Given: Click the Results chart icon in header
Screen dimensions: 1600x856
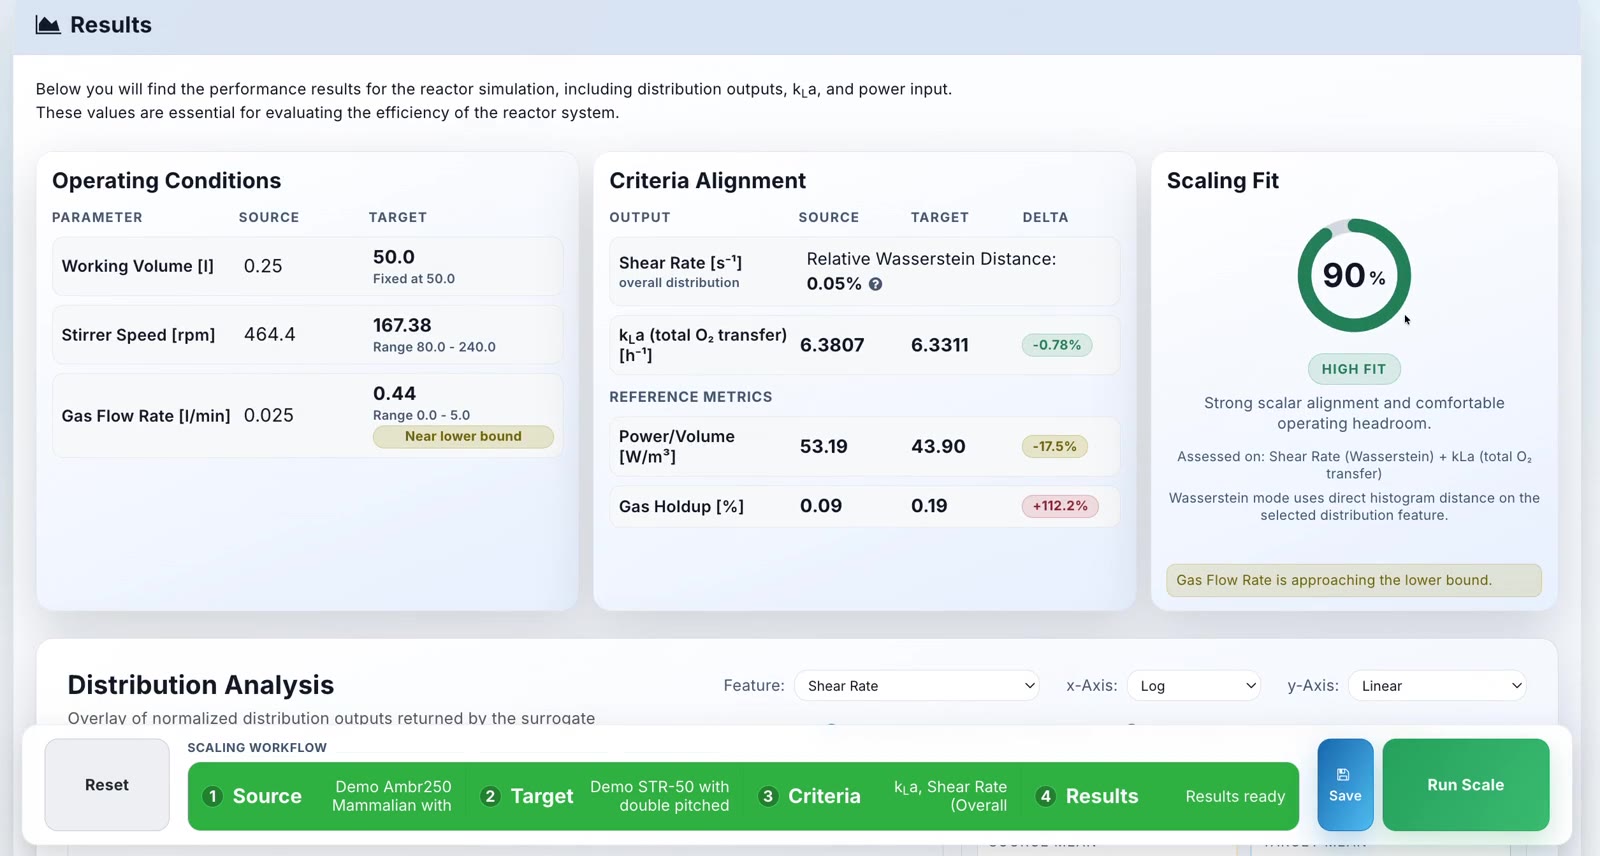Looking at the screenshot, I should point(48,25).
